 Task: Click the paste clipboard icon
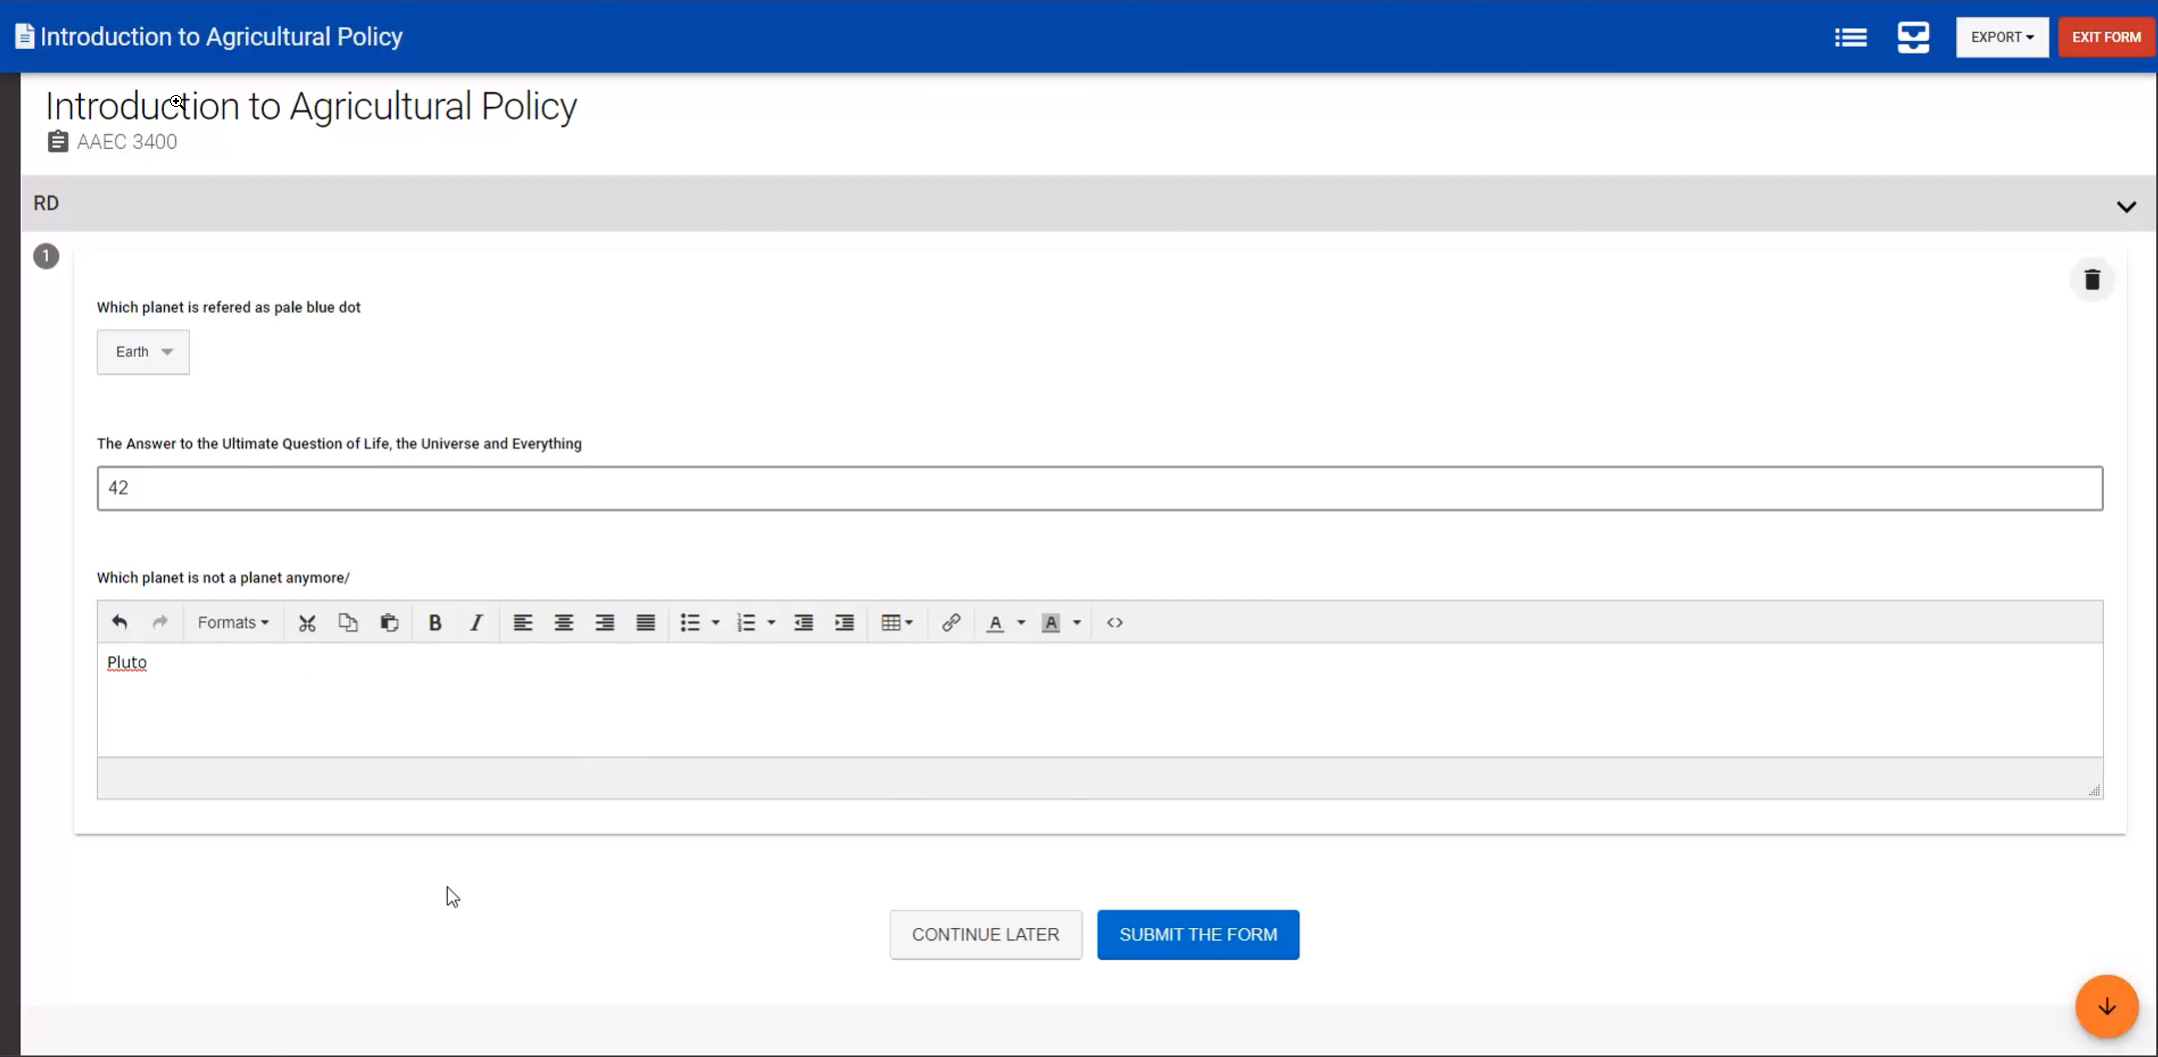389,622
